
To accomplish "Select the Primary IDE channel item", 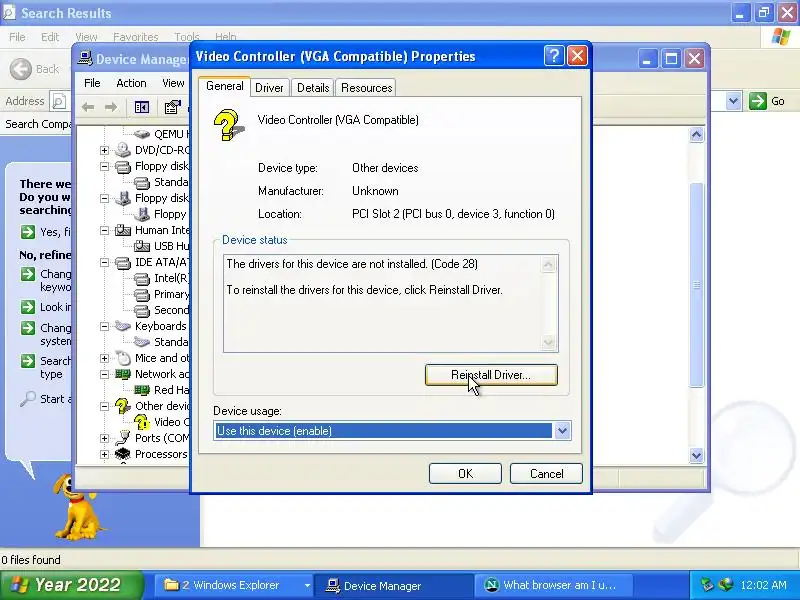I will coord(161,294).
